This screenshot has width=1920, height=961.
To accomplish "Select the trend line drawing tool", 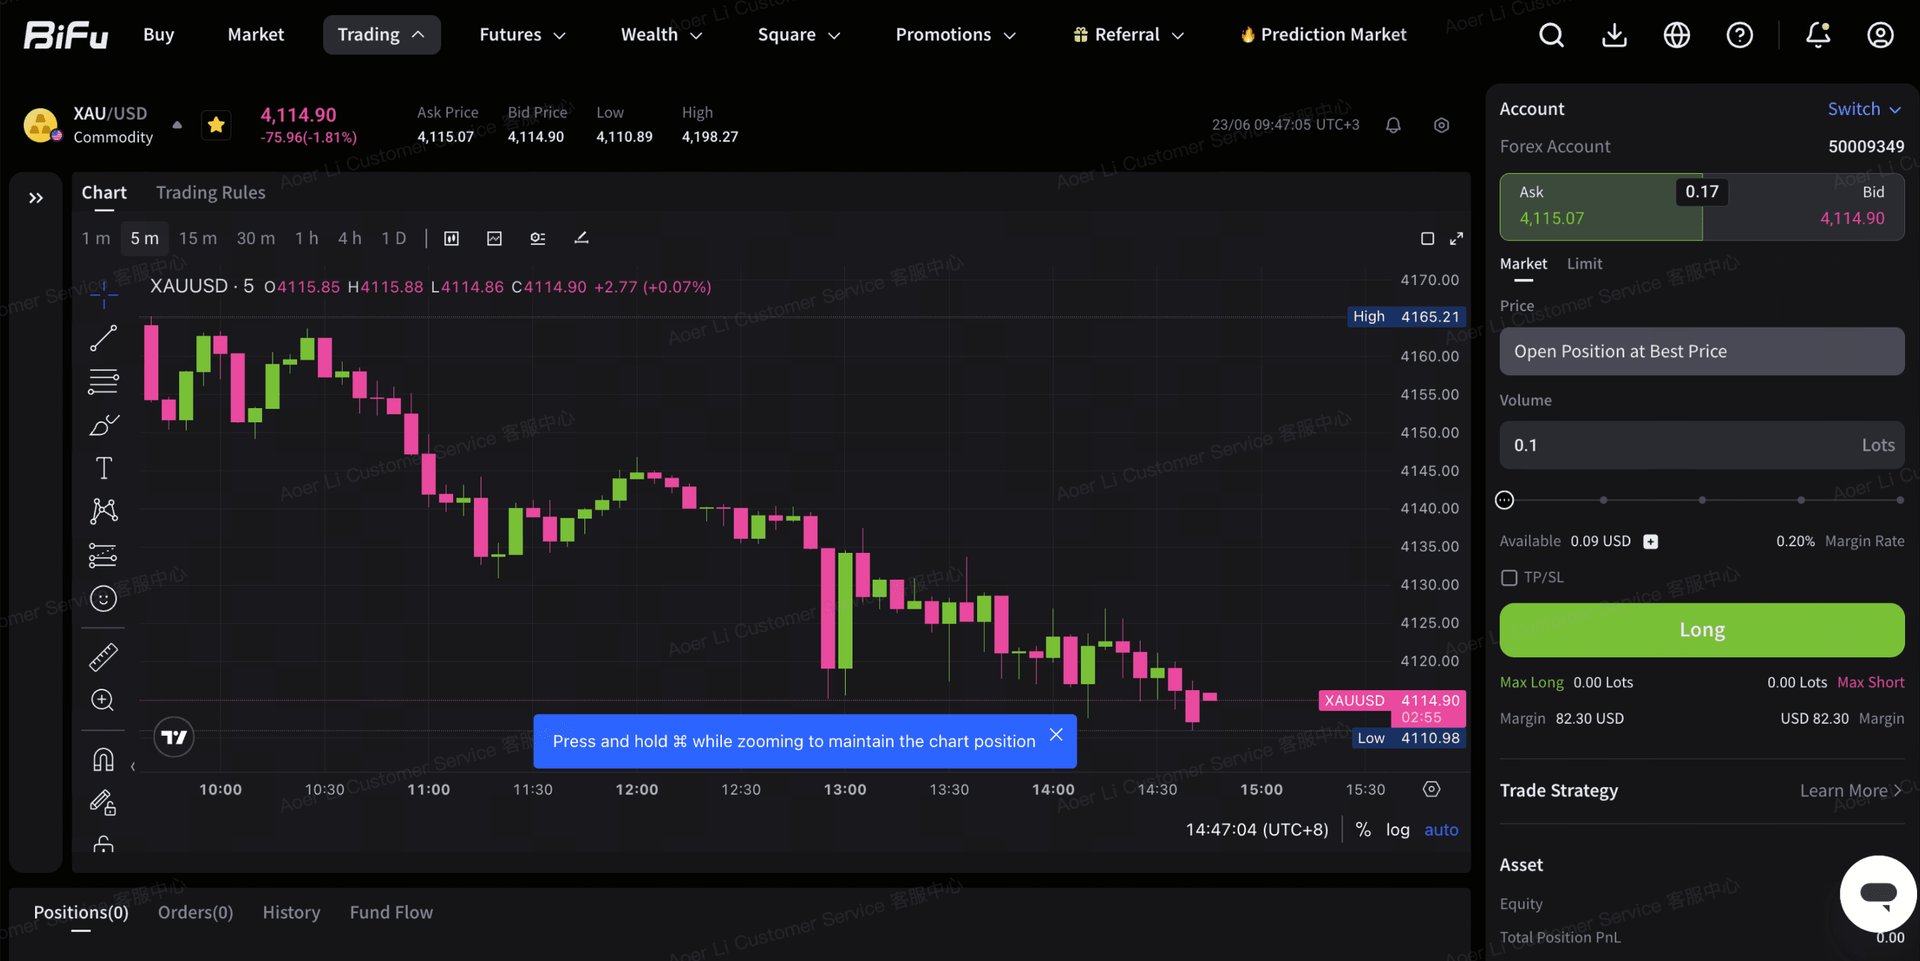I will [x=103, y=338].
